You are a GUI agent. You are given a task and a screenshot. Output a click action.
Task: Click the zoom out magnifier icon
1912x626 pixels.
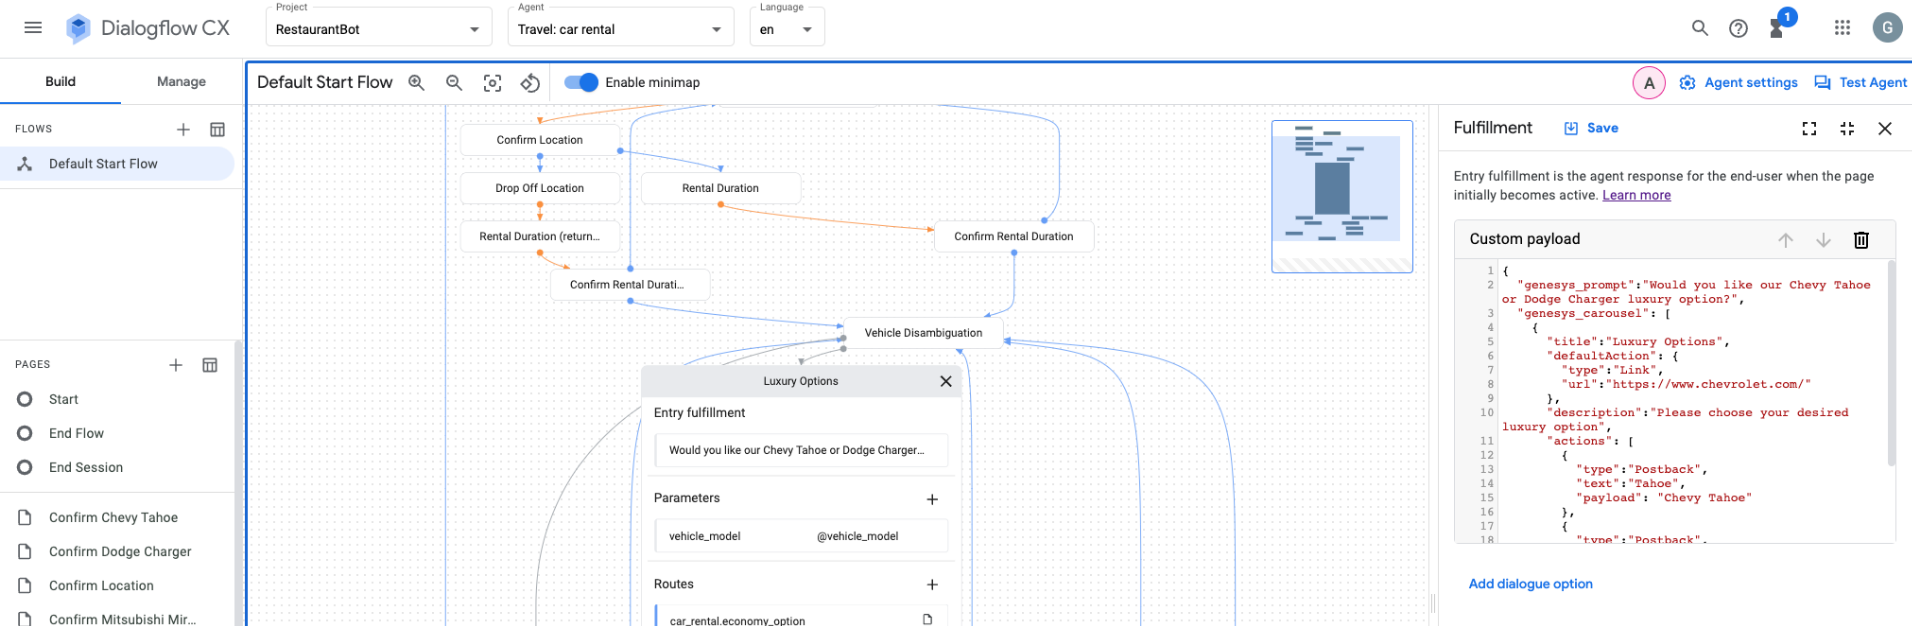tap(454, 82)
